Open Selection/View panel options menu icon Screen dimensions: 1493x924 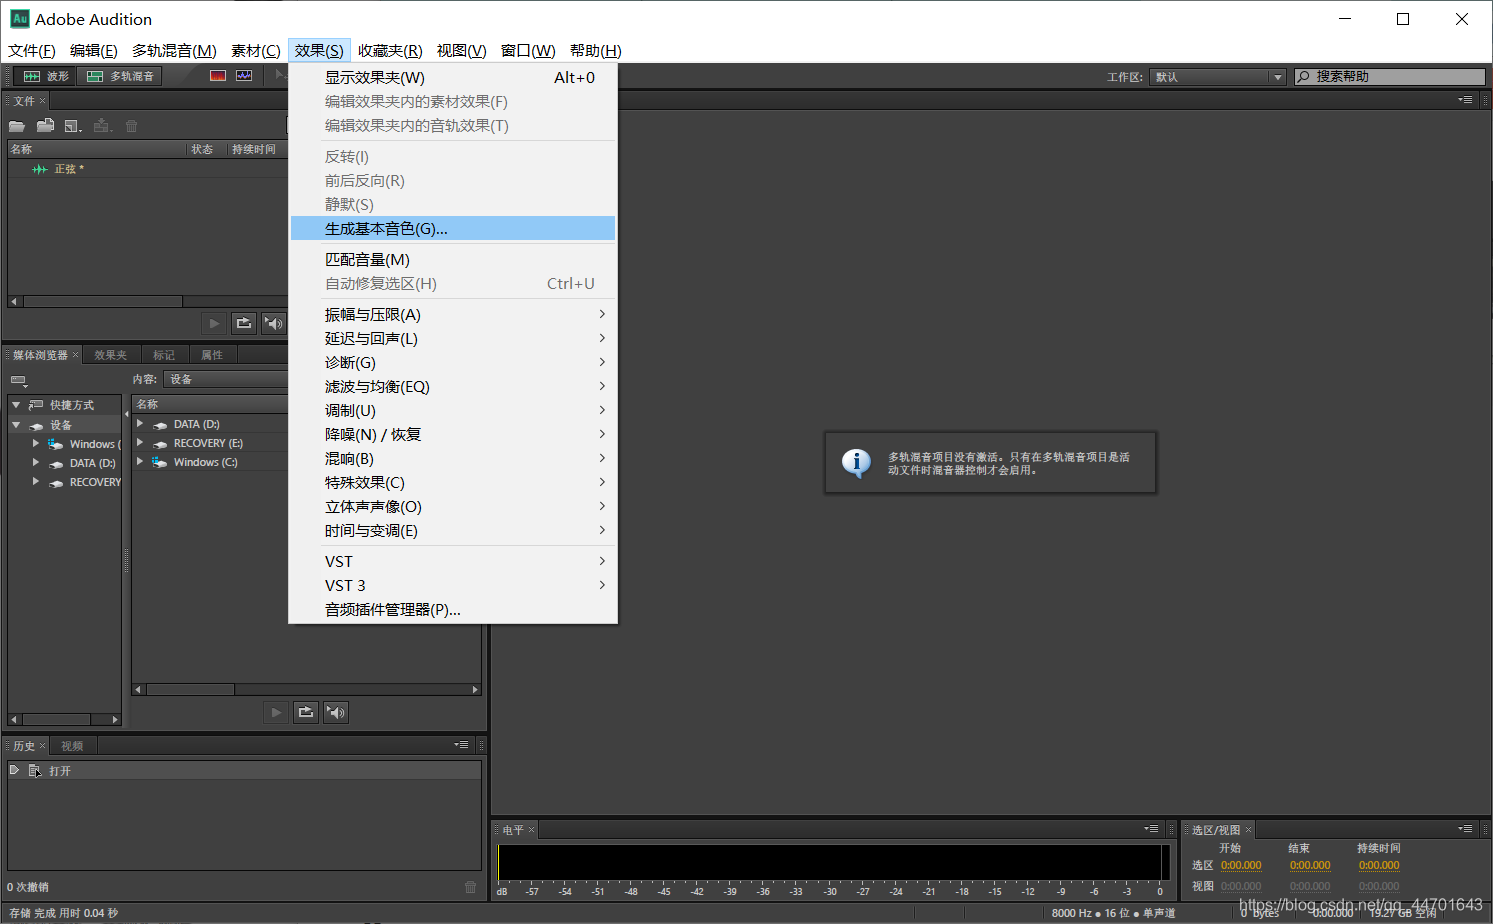(x=1465, y=829)
